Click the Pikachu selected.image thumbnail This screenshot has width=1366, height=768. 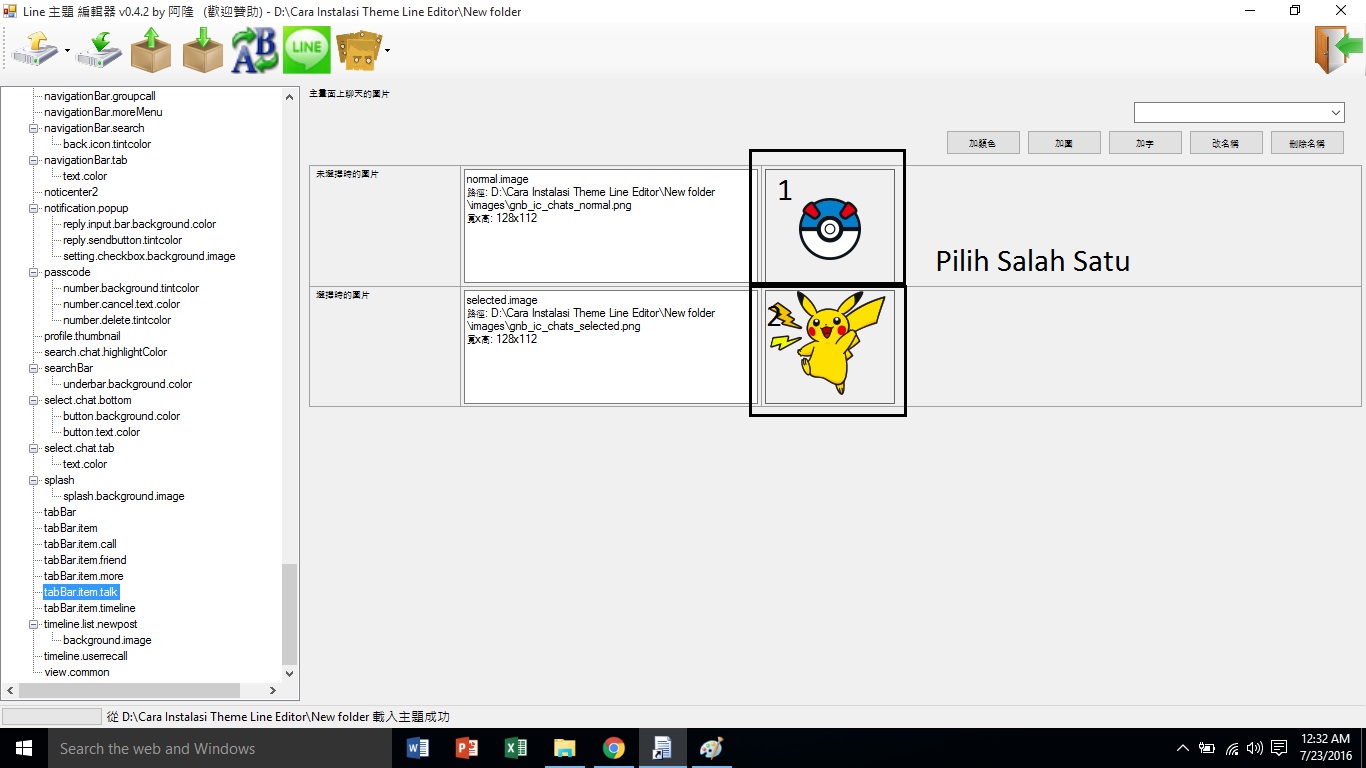click(x=827, y=348)
